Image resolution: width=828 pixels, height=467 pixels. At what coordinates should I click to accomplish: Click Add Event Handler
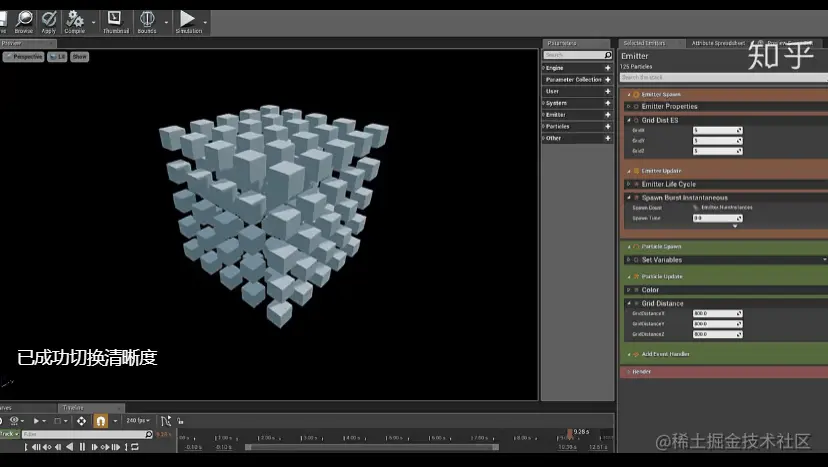(x=665, y=354)
